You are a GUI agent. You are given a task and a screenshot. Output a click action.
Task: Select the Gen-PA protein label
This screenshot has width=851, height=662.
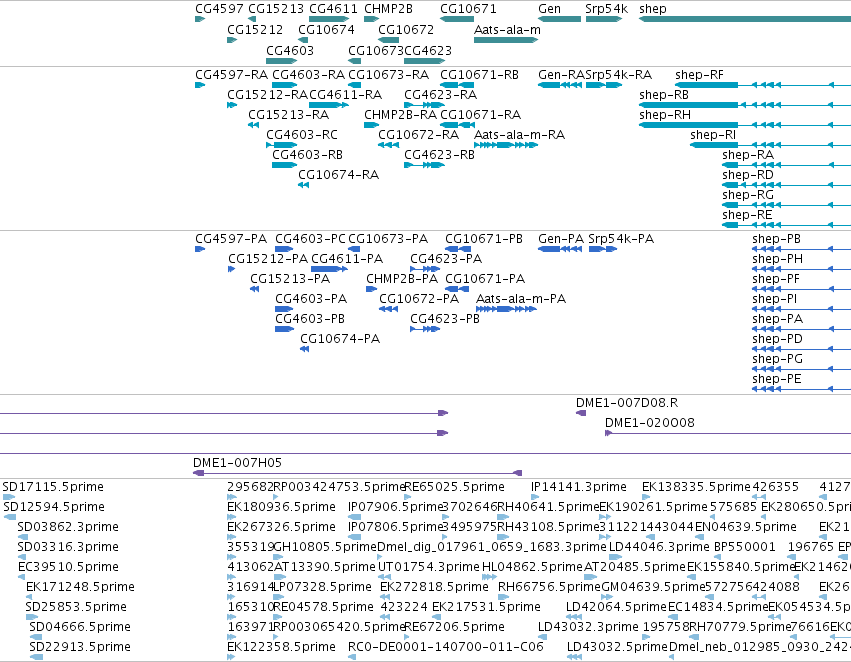coord(561,239)
